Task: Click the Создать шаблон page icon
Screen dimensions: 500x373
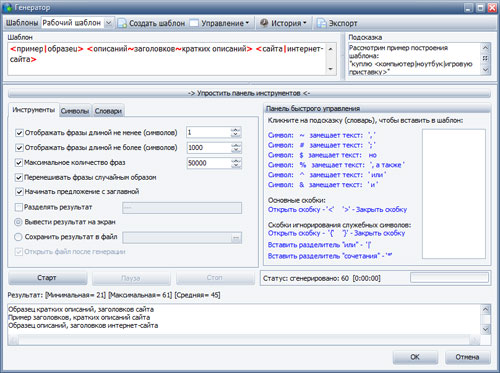Action: tap(122, 23)
